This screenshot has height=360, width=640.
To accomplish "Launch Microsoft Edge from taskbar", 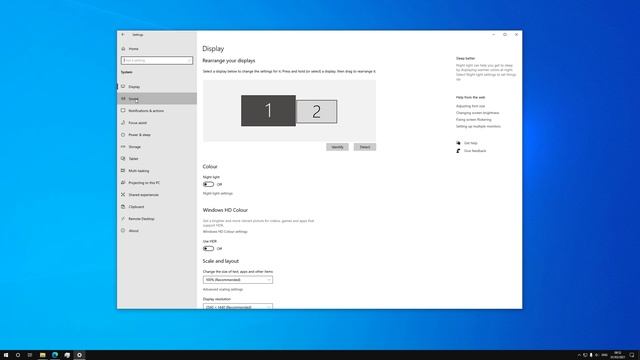I will [x=55, y=355].
